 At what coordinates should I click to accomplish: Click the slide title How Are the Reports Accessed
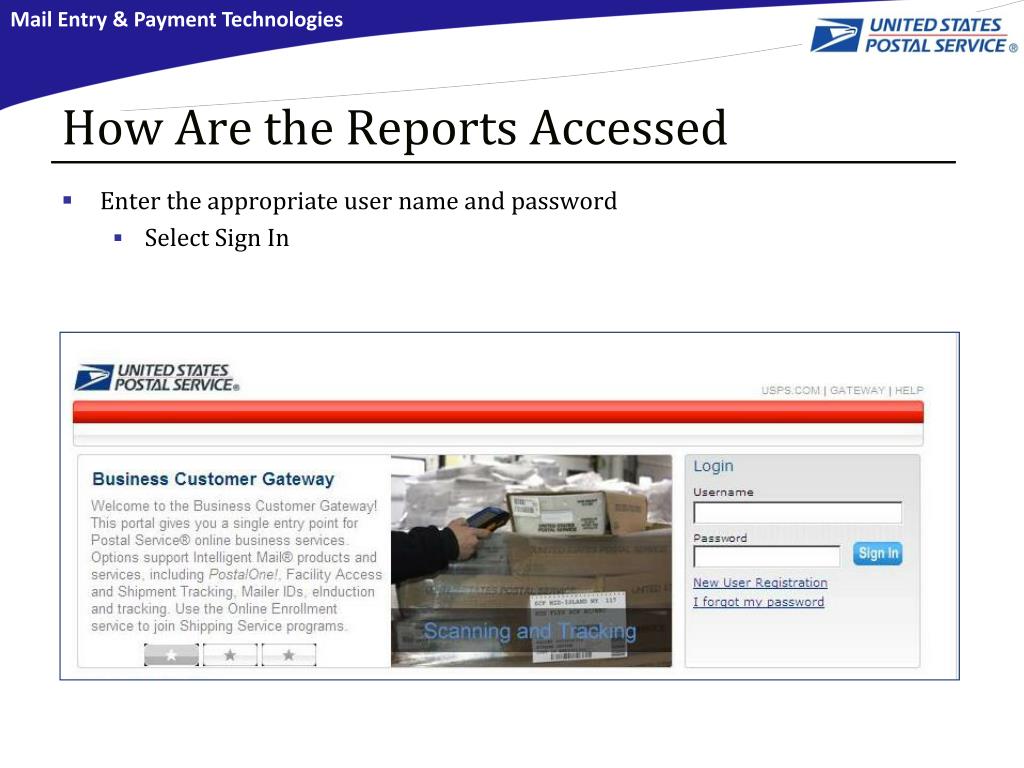point(394,127)
